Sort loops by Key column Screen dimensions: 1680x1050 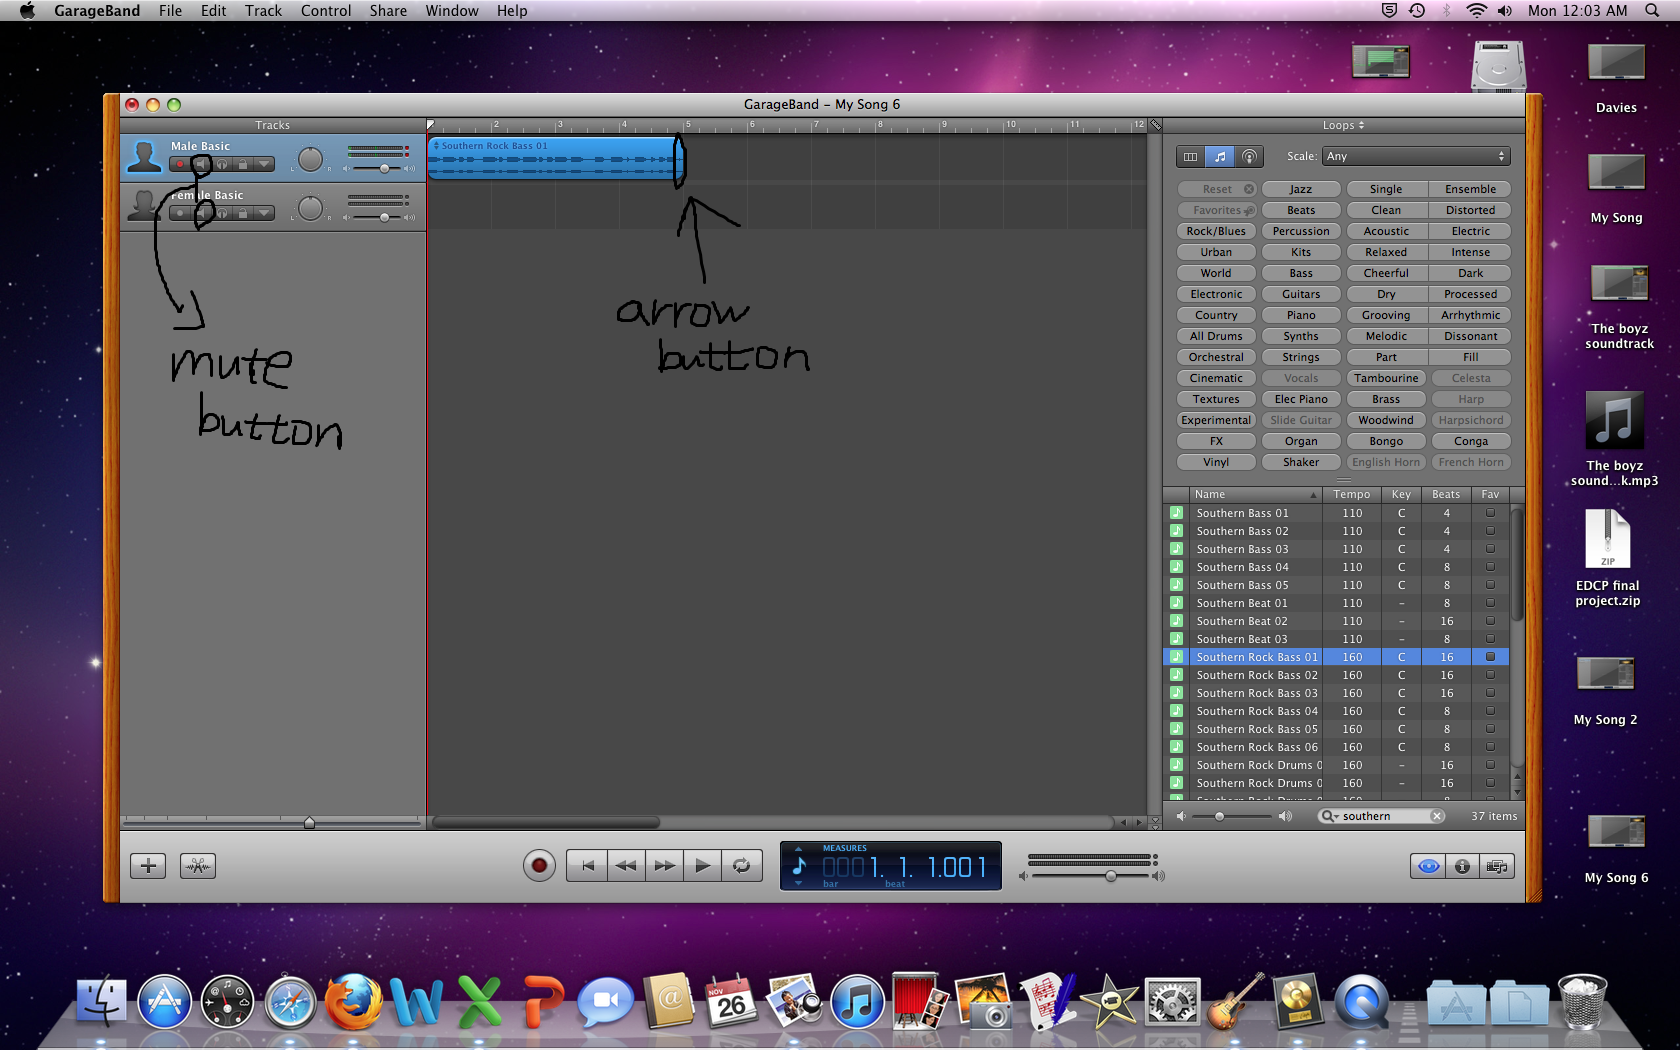[1401, 495]
